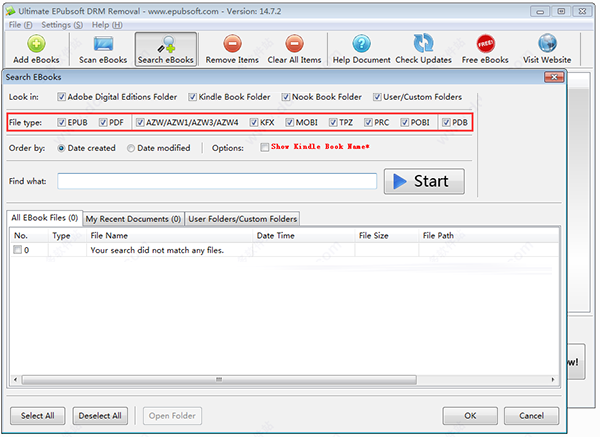Toggle Adobe Digital Editions Folder checkbox
The width and height of the screenshot is (600, 437).
point(61,97)
